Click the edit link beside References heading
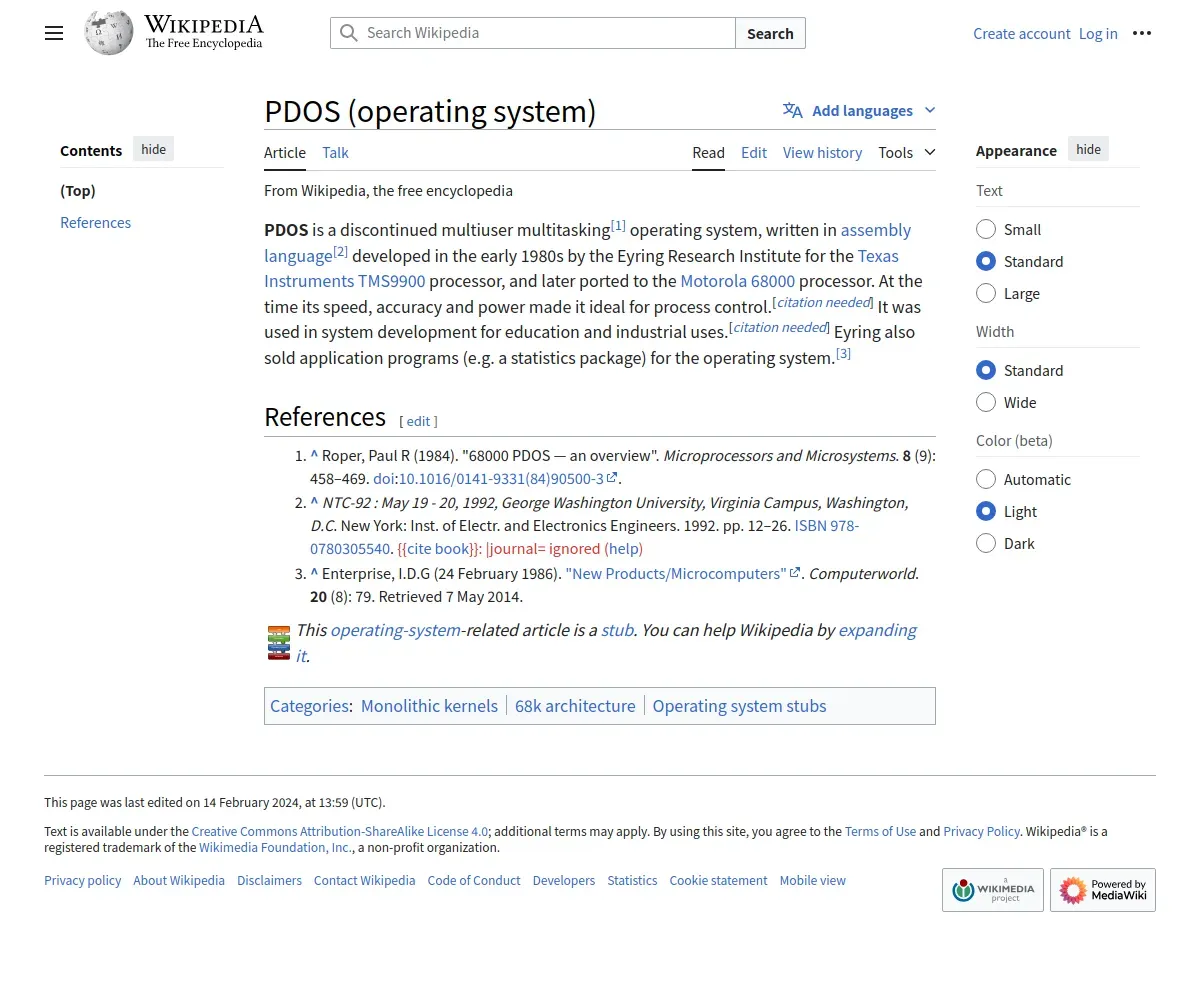Viewport: 1200px width, 1001px height. [x=418, y=421]
